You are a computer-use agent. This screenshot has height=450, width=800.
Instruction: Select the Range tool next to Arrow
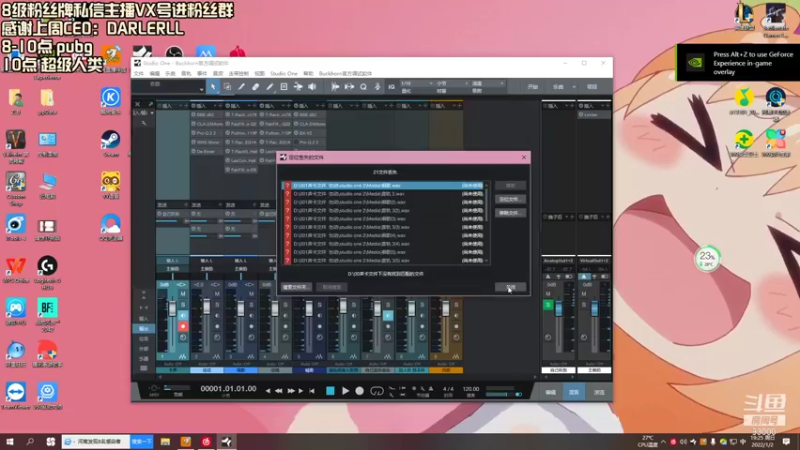click(227, 87)
